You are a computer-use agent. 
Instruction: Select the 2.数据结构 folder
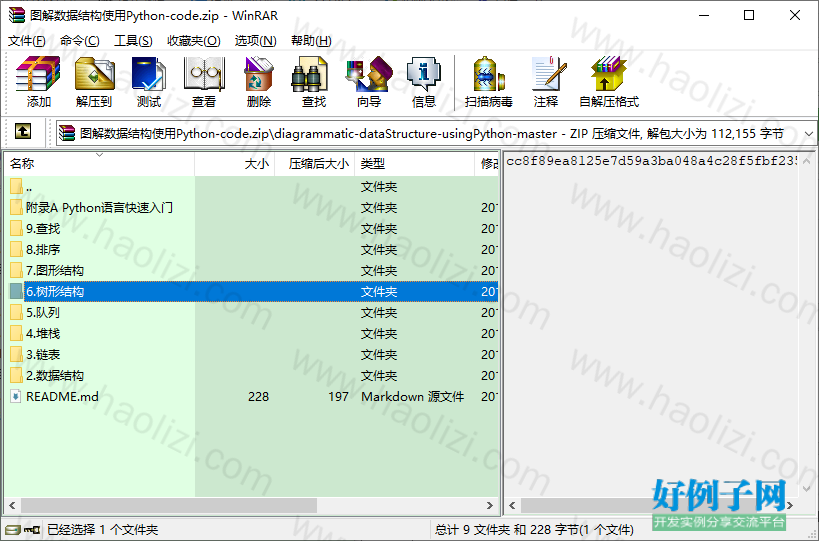point(55,375)
